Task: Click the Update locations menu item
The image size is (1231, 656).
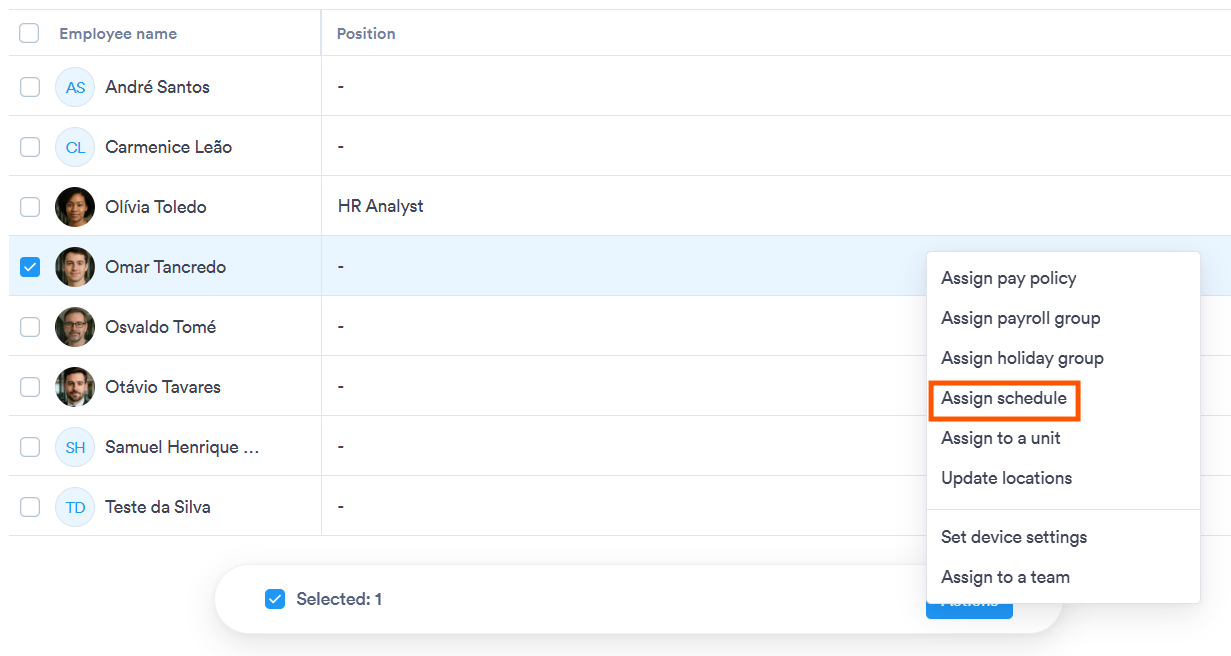Action: point(1006,478)
